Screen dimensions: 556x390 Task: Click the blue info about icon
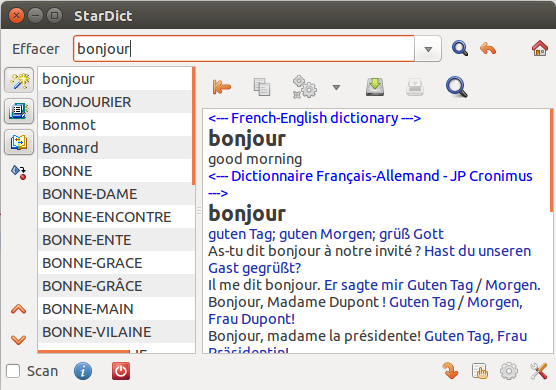[x=83, y=371]
